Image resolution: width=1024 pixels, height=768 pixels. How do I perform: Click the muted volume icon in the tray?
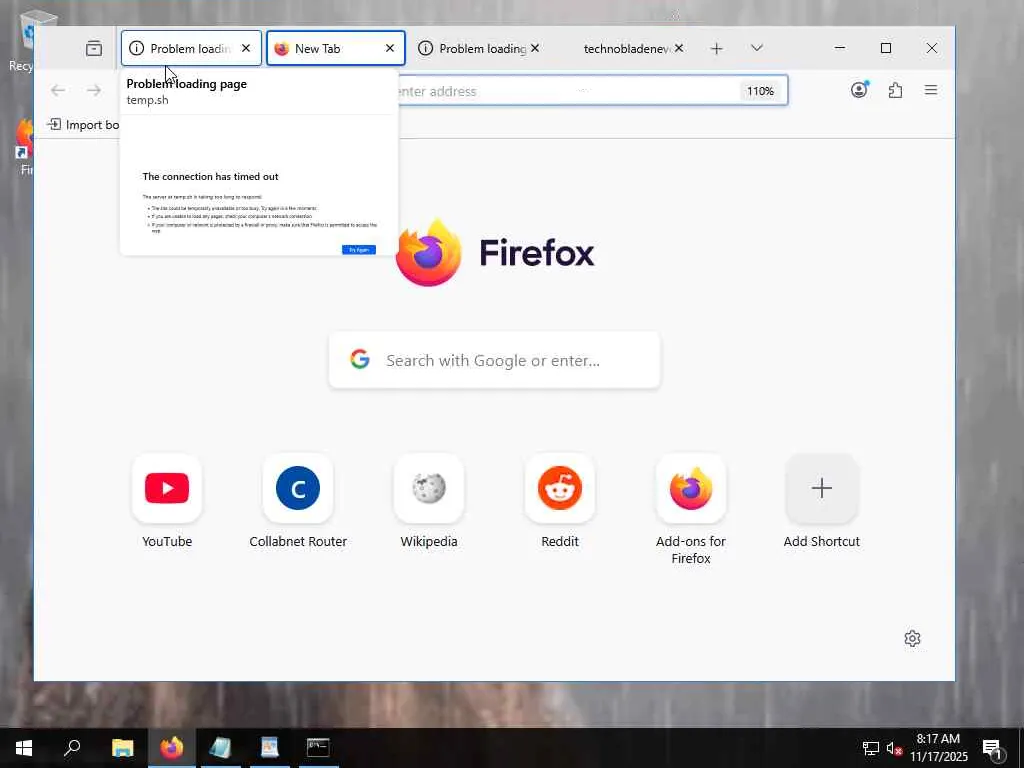pyautogui.click(x=894, y=748)
